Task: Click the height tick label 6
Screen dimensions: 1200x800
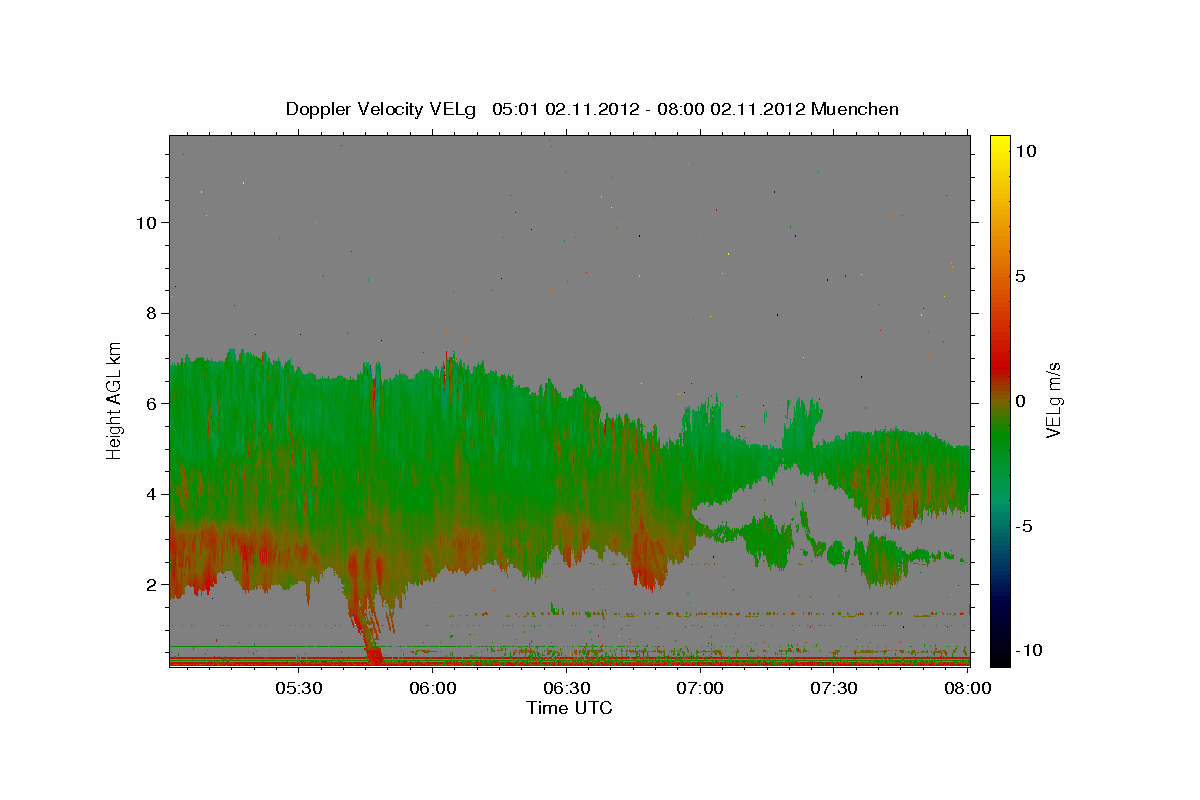Action: tap(152, 403)
